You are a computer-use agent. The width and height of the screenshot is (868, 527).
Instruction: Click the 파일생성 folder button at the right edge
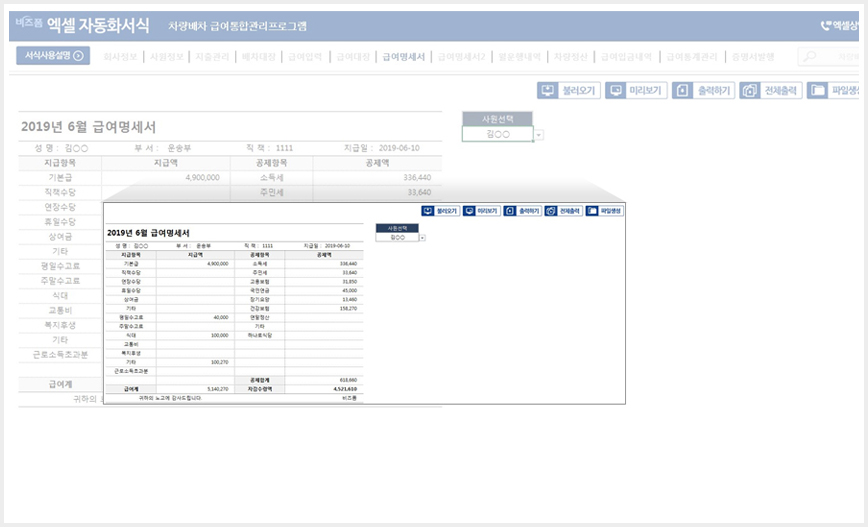coord(833,90)
